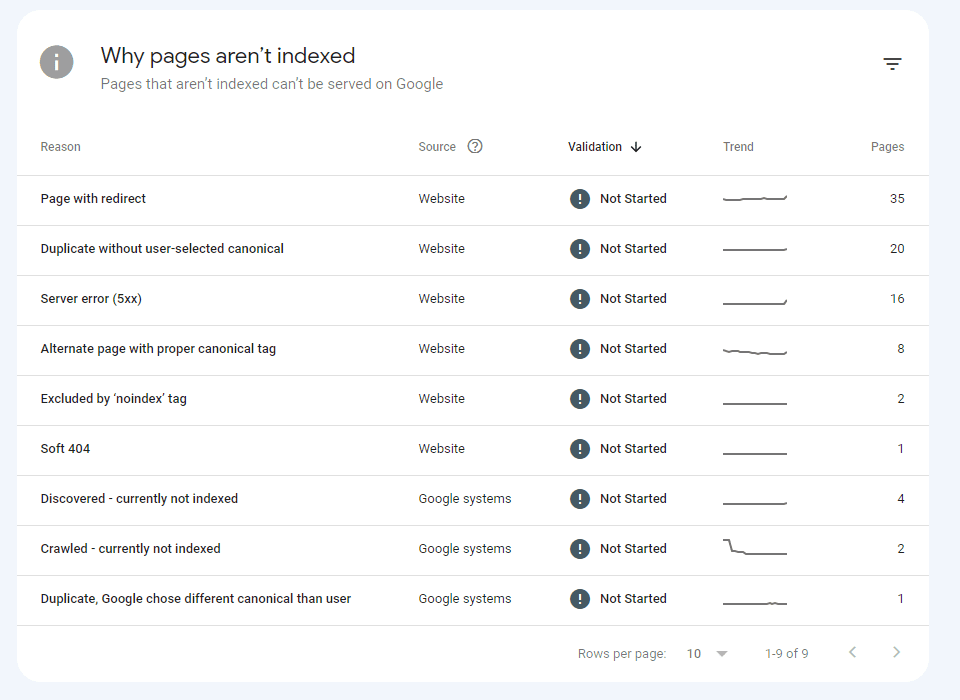Sort by the Validation column header

pos(594,147)
